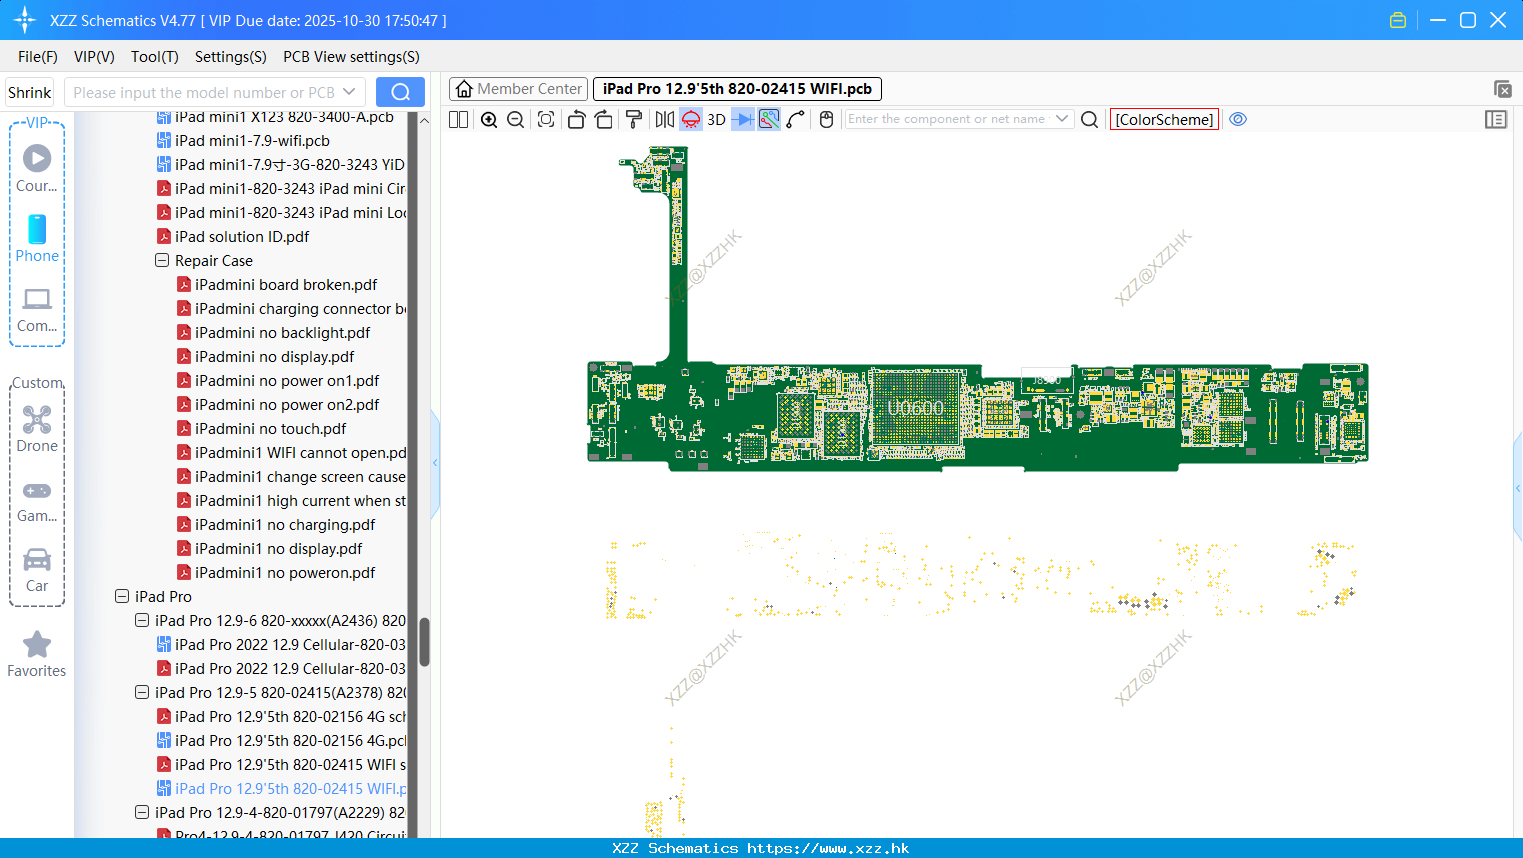1523x858 pixels.
Task: Rotate the board counterclockwise
Action: [576, 120]
